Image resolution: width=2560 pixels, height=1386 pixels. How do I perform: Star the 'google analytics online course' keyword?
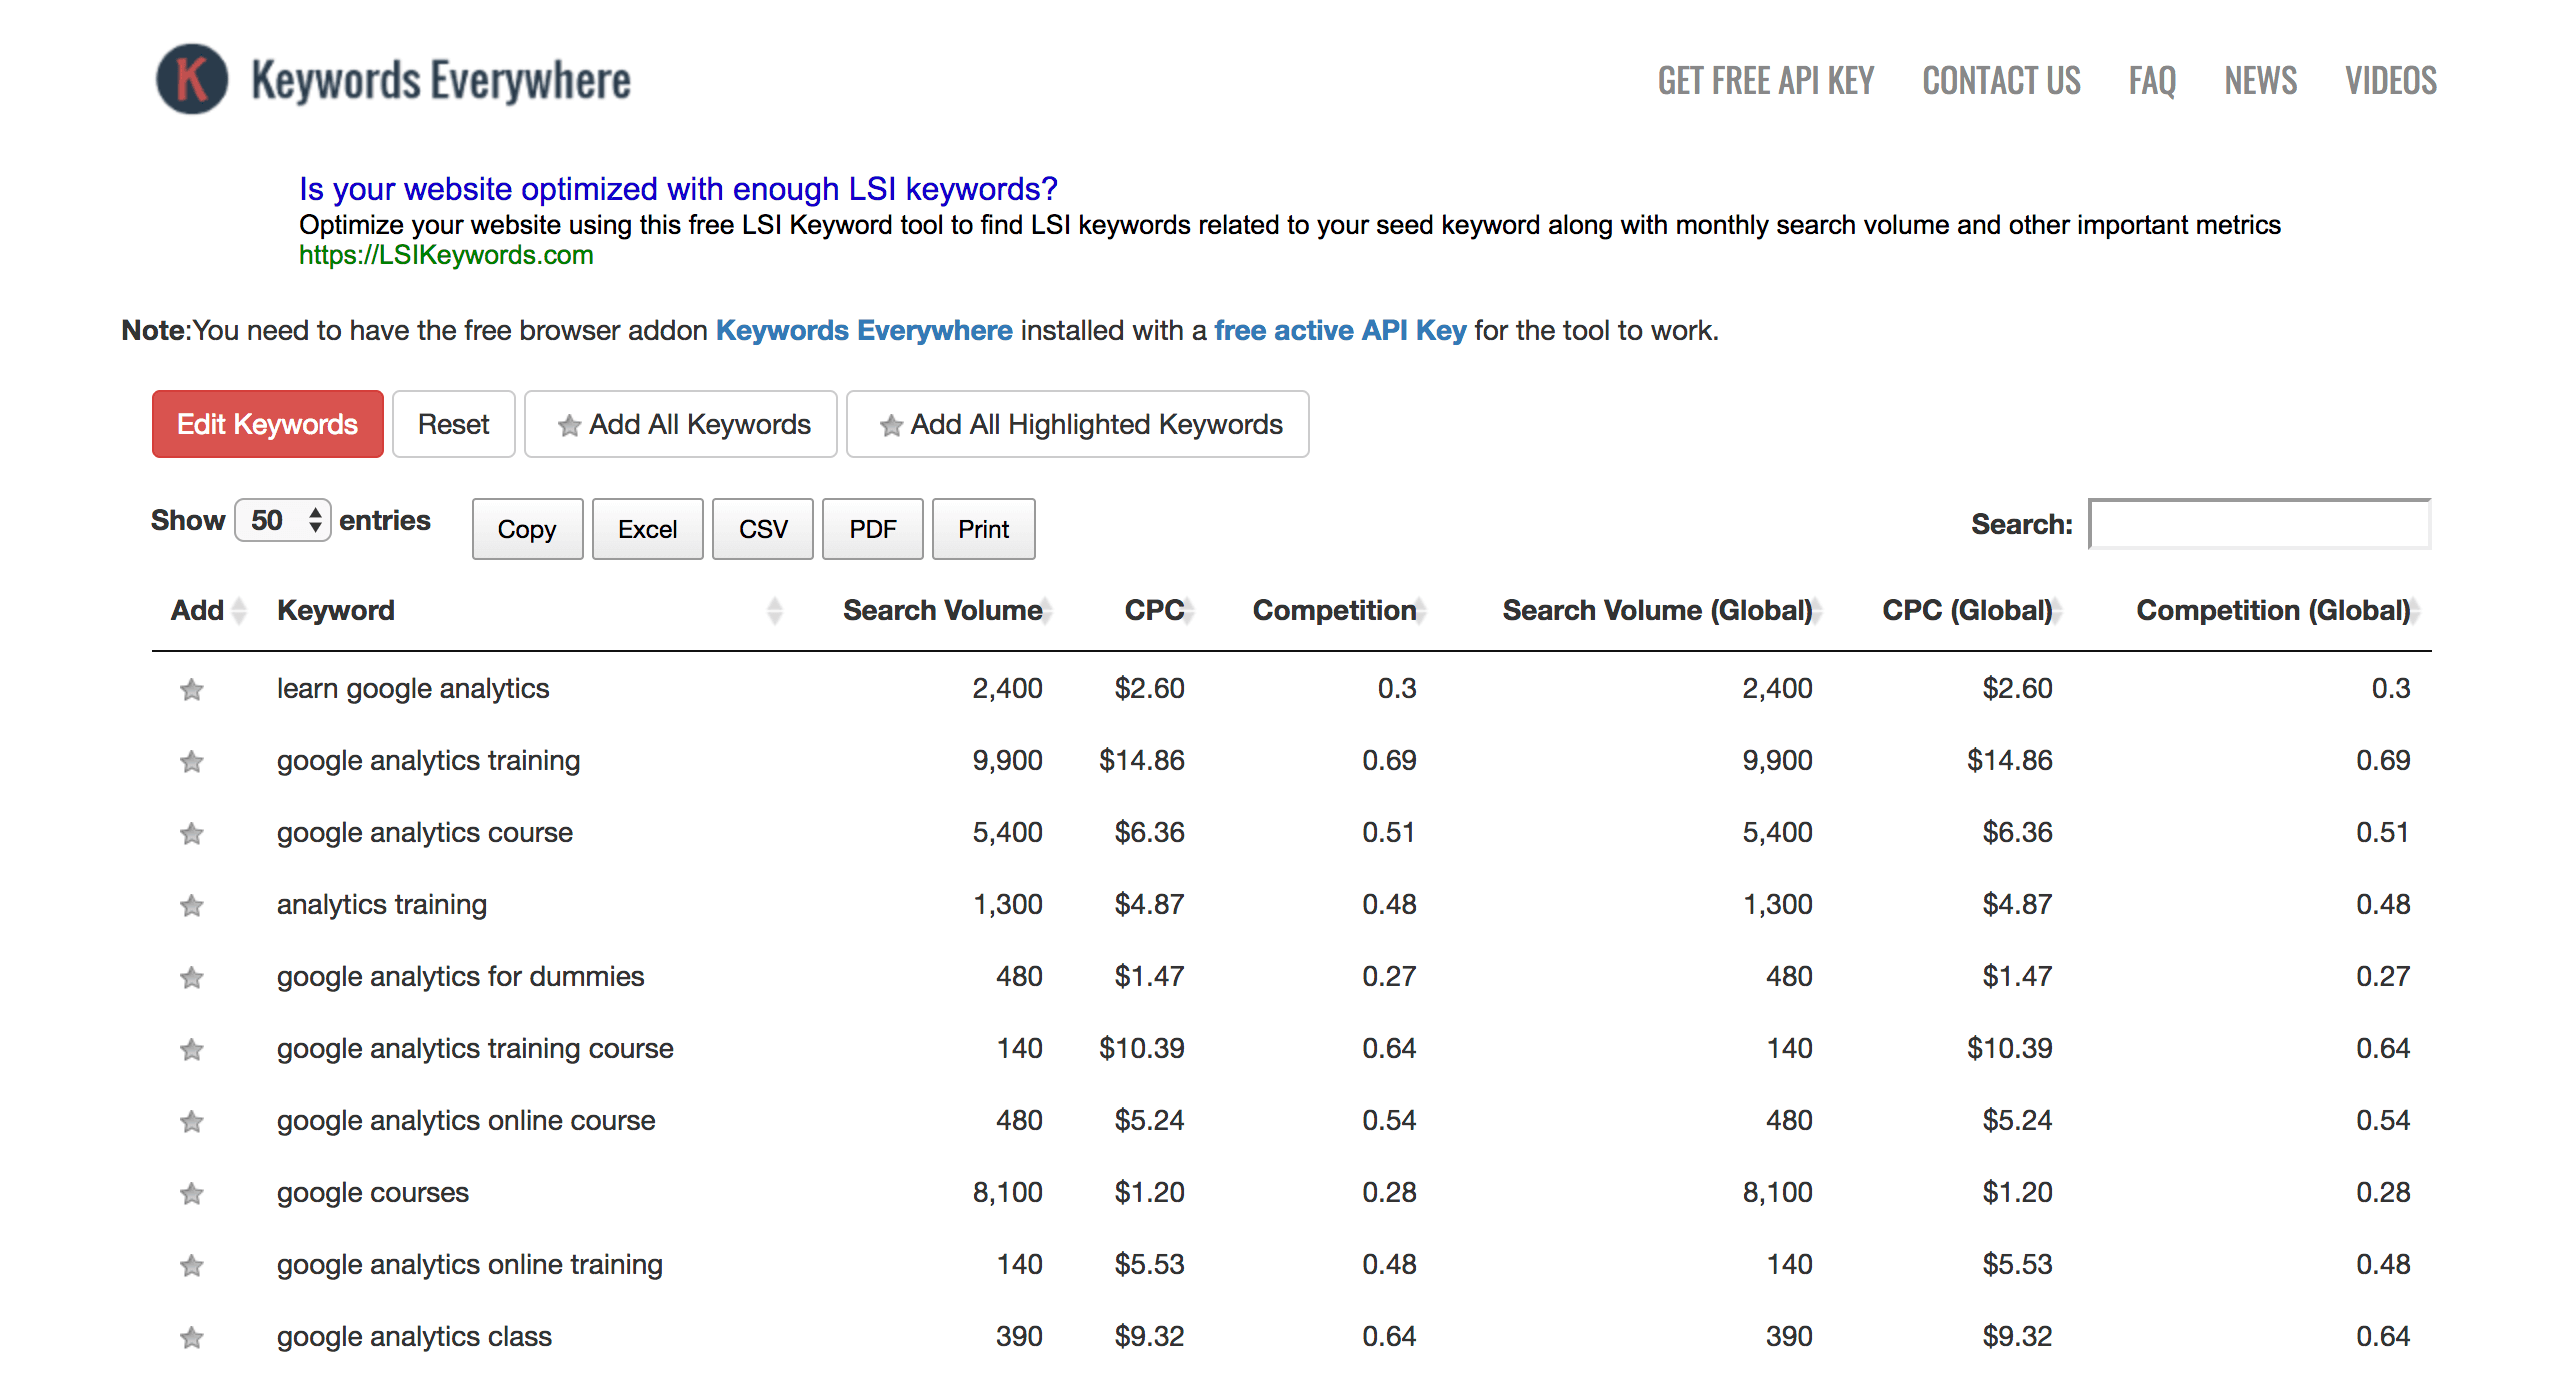tap(192, 1121)
